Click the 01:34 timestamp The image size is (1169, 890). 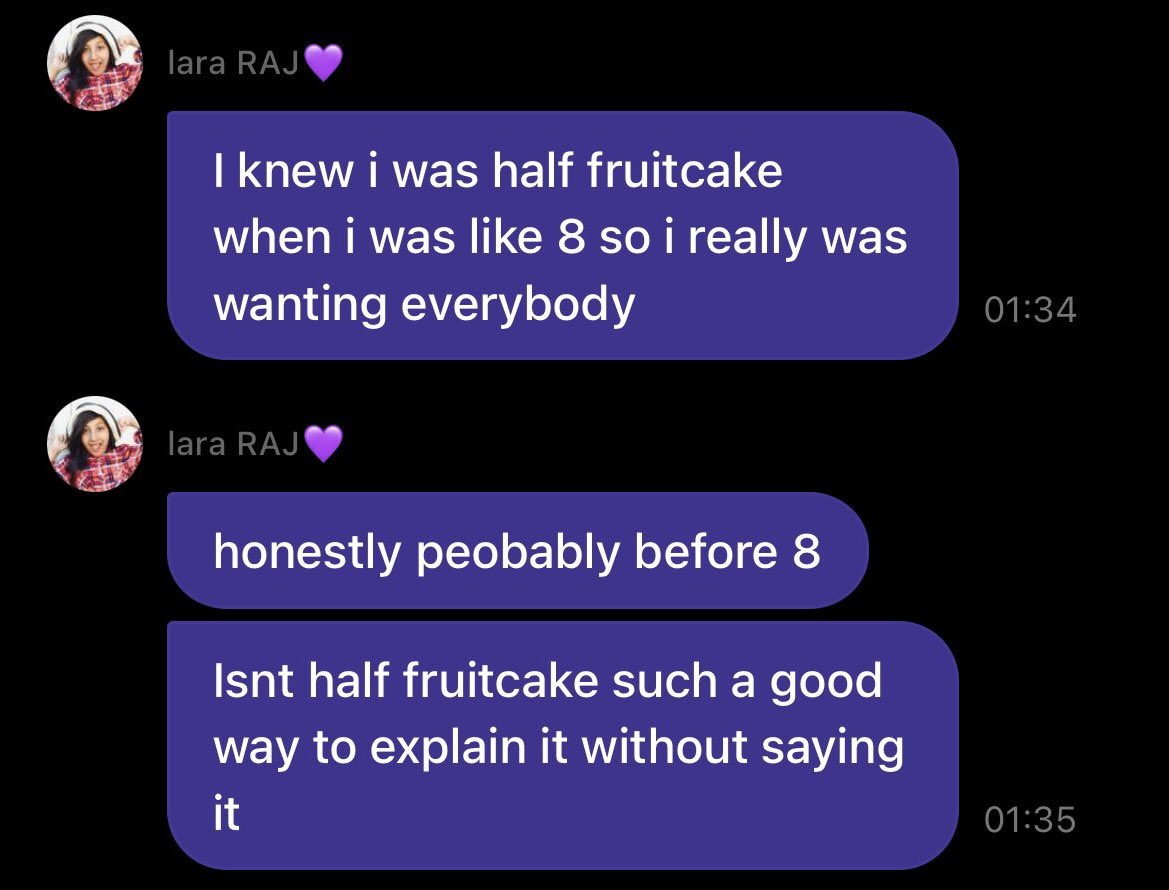[1030, 310]
